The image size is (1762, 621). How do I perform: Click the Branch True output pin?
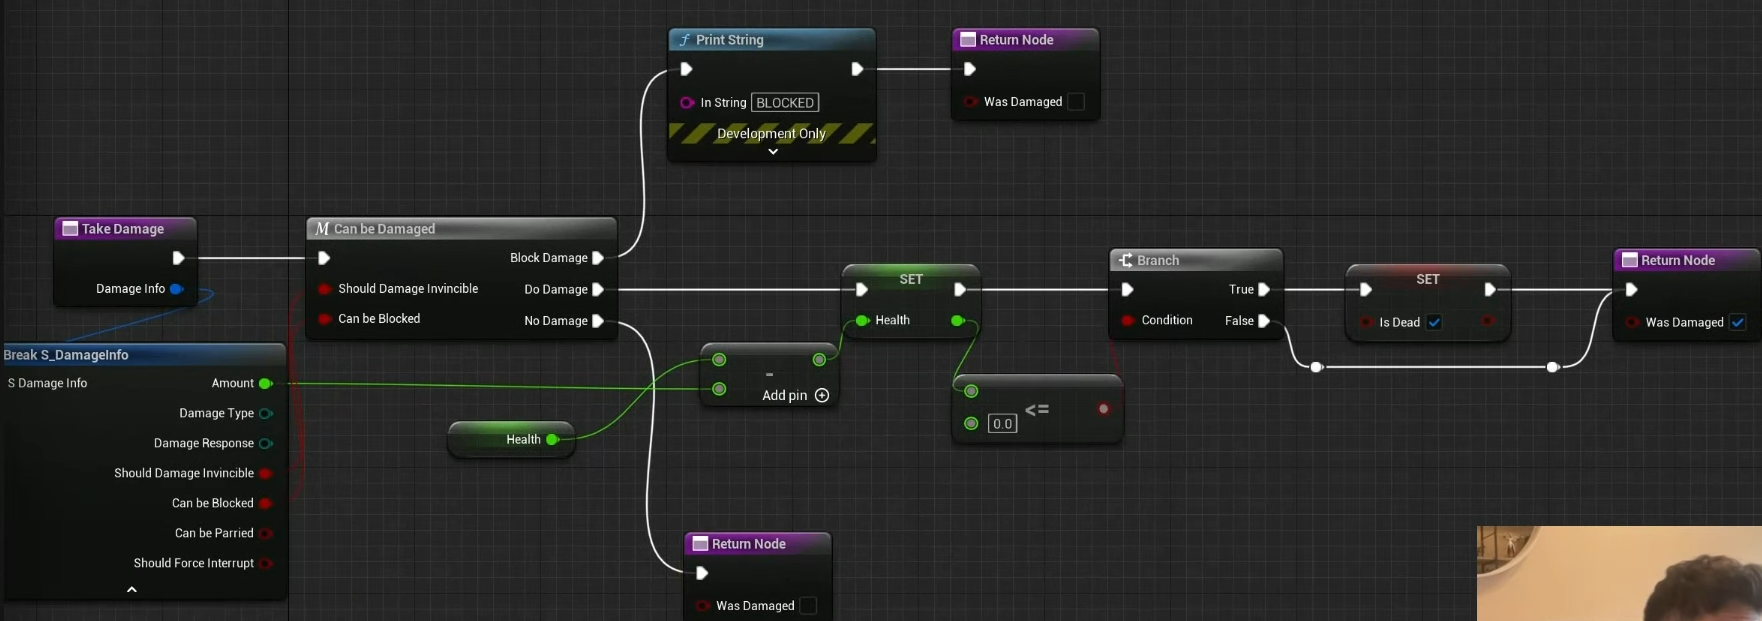1264,290
